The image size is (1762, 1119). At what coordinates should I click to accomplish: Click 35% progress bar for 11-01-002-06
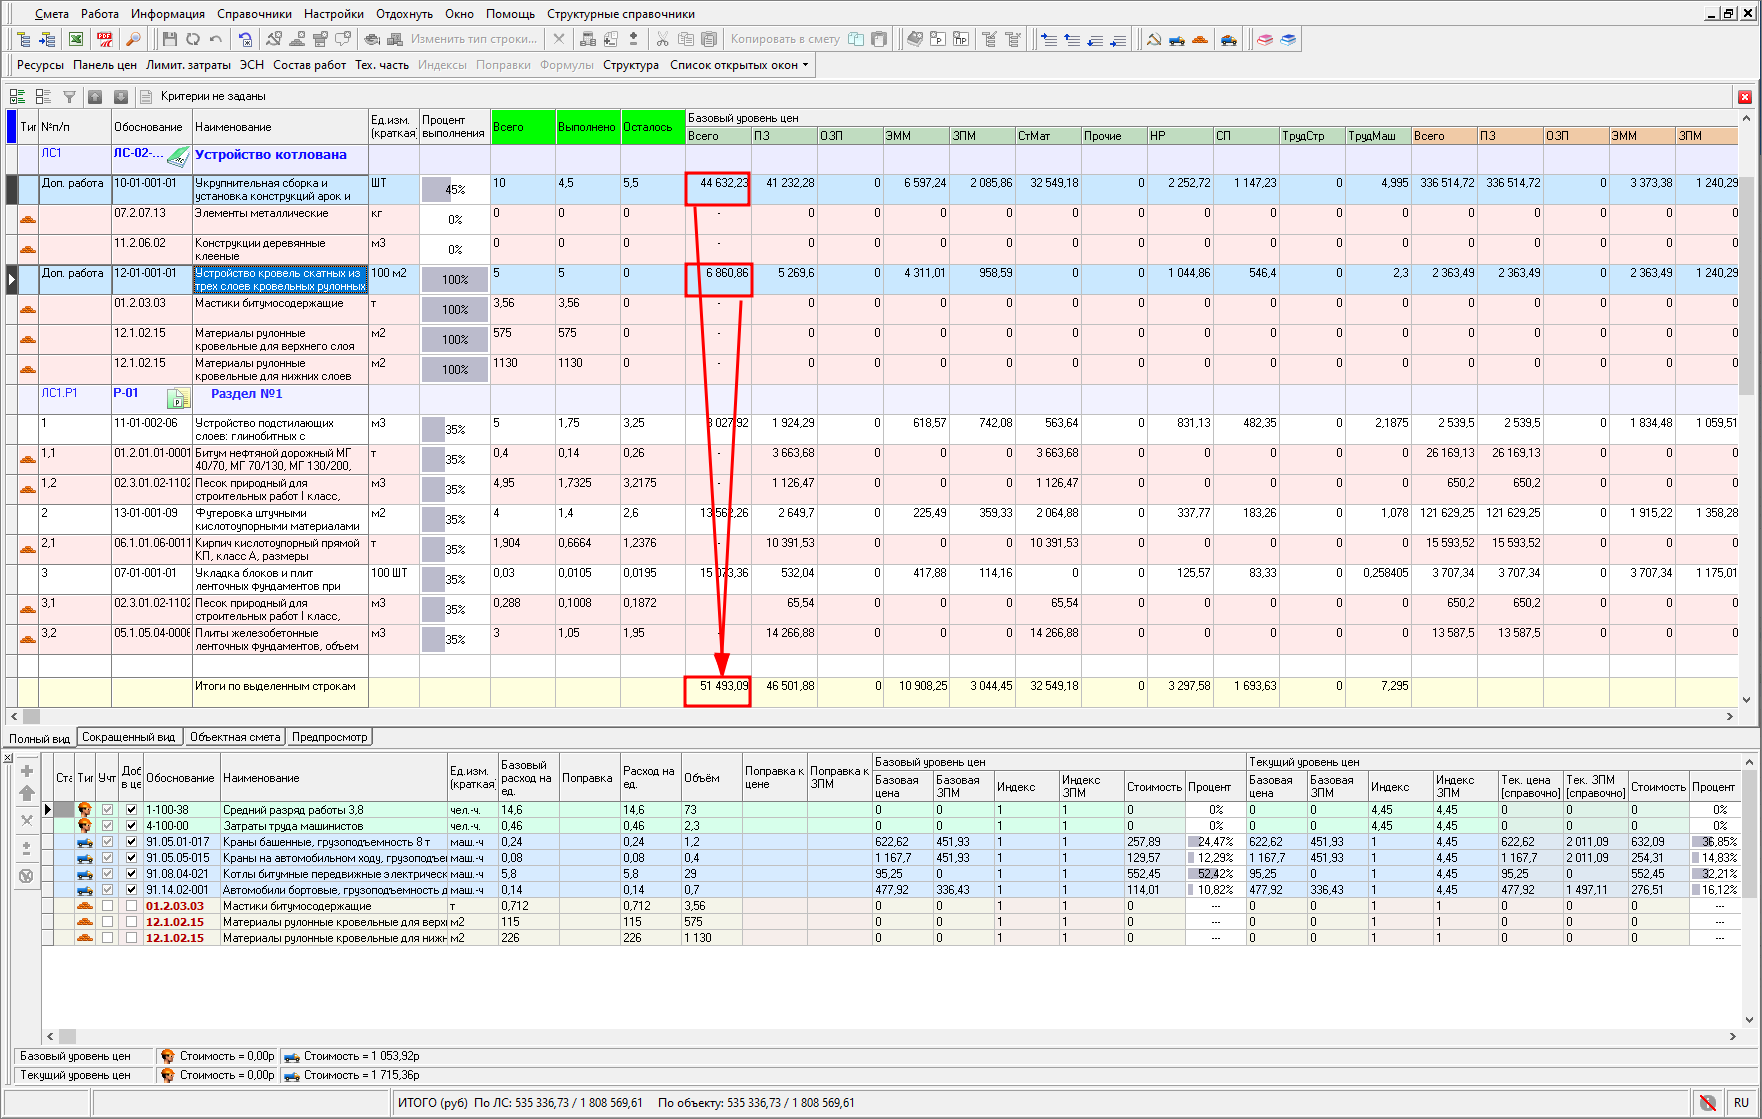[455, 430]
